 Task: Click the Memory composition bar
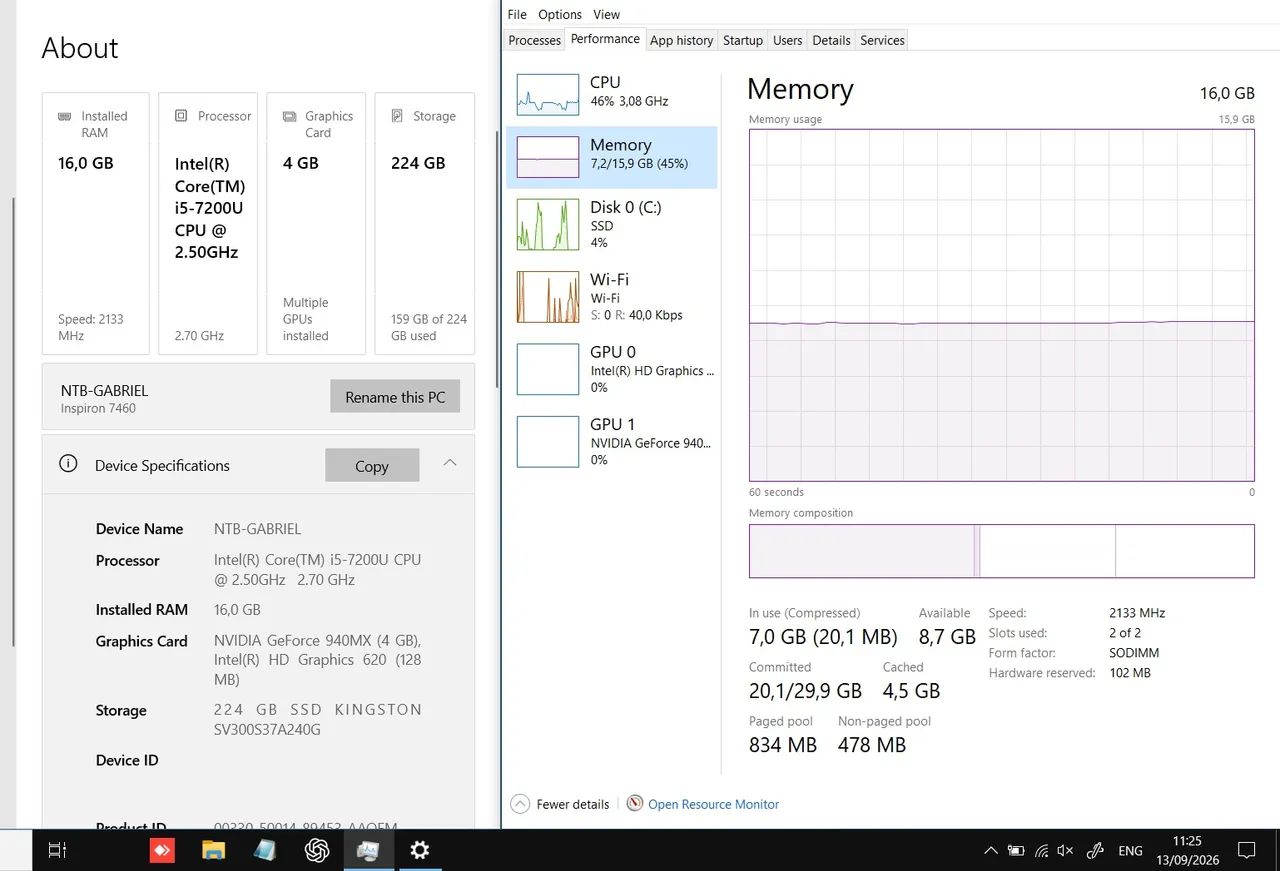point(1001,551)
